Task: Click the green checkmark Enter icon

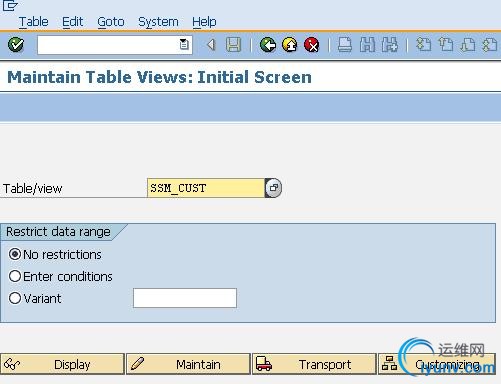Action: [x=16, y=45]
